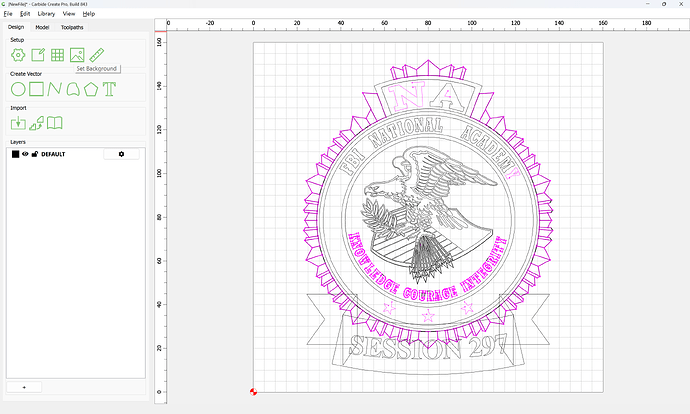Select the Text creation tool
The height and width of the screenshot is (414, 690).
(x=109, y=89)
